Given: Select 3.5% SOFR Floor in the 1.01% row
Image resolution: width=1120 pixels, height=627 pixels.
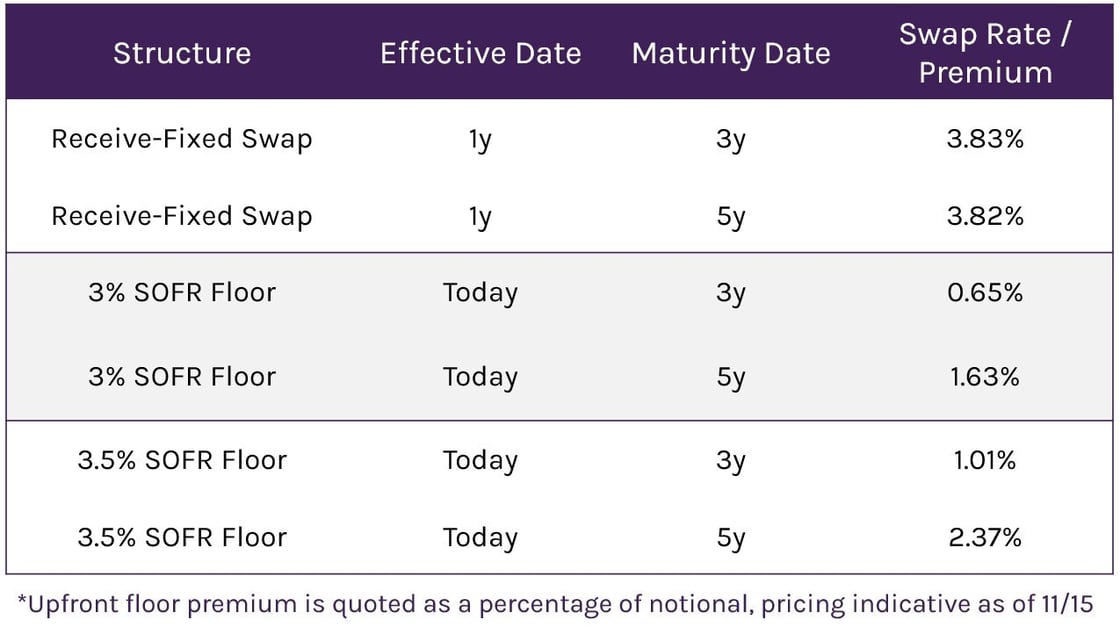Looking at the screenshot, I should click(181, 461).
